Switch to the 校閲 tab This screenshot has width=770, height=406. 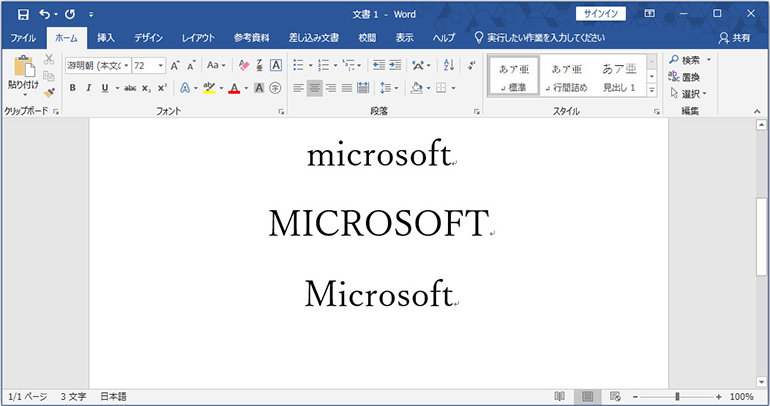click(x=367, y=38)
